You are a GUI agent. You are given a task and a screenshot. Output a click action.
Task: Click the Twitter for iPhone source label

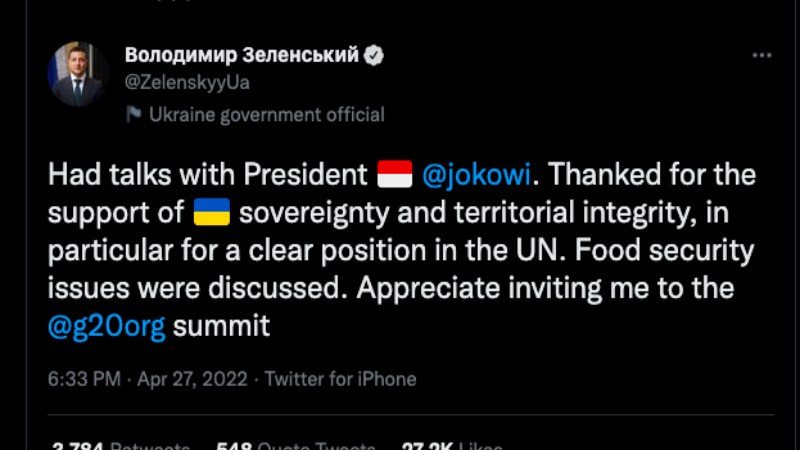(341, 379)
